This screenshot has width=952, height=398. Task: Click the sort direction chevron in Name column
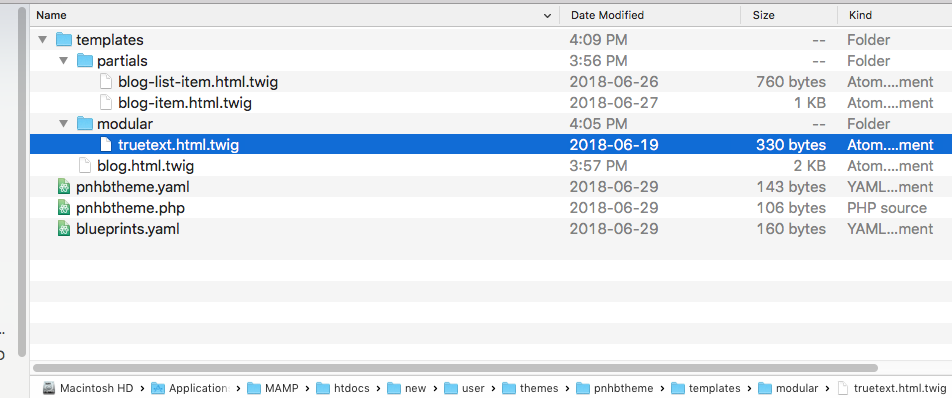tap(547, 16)
